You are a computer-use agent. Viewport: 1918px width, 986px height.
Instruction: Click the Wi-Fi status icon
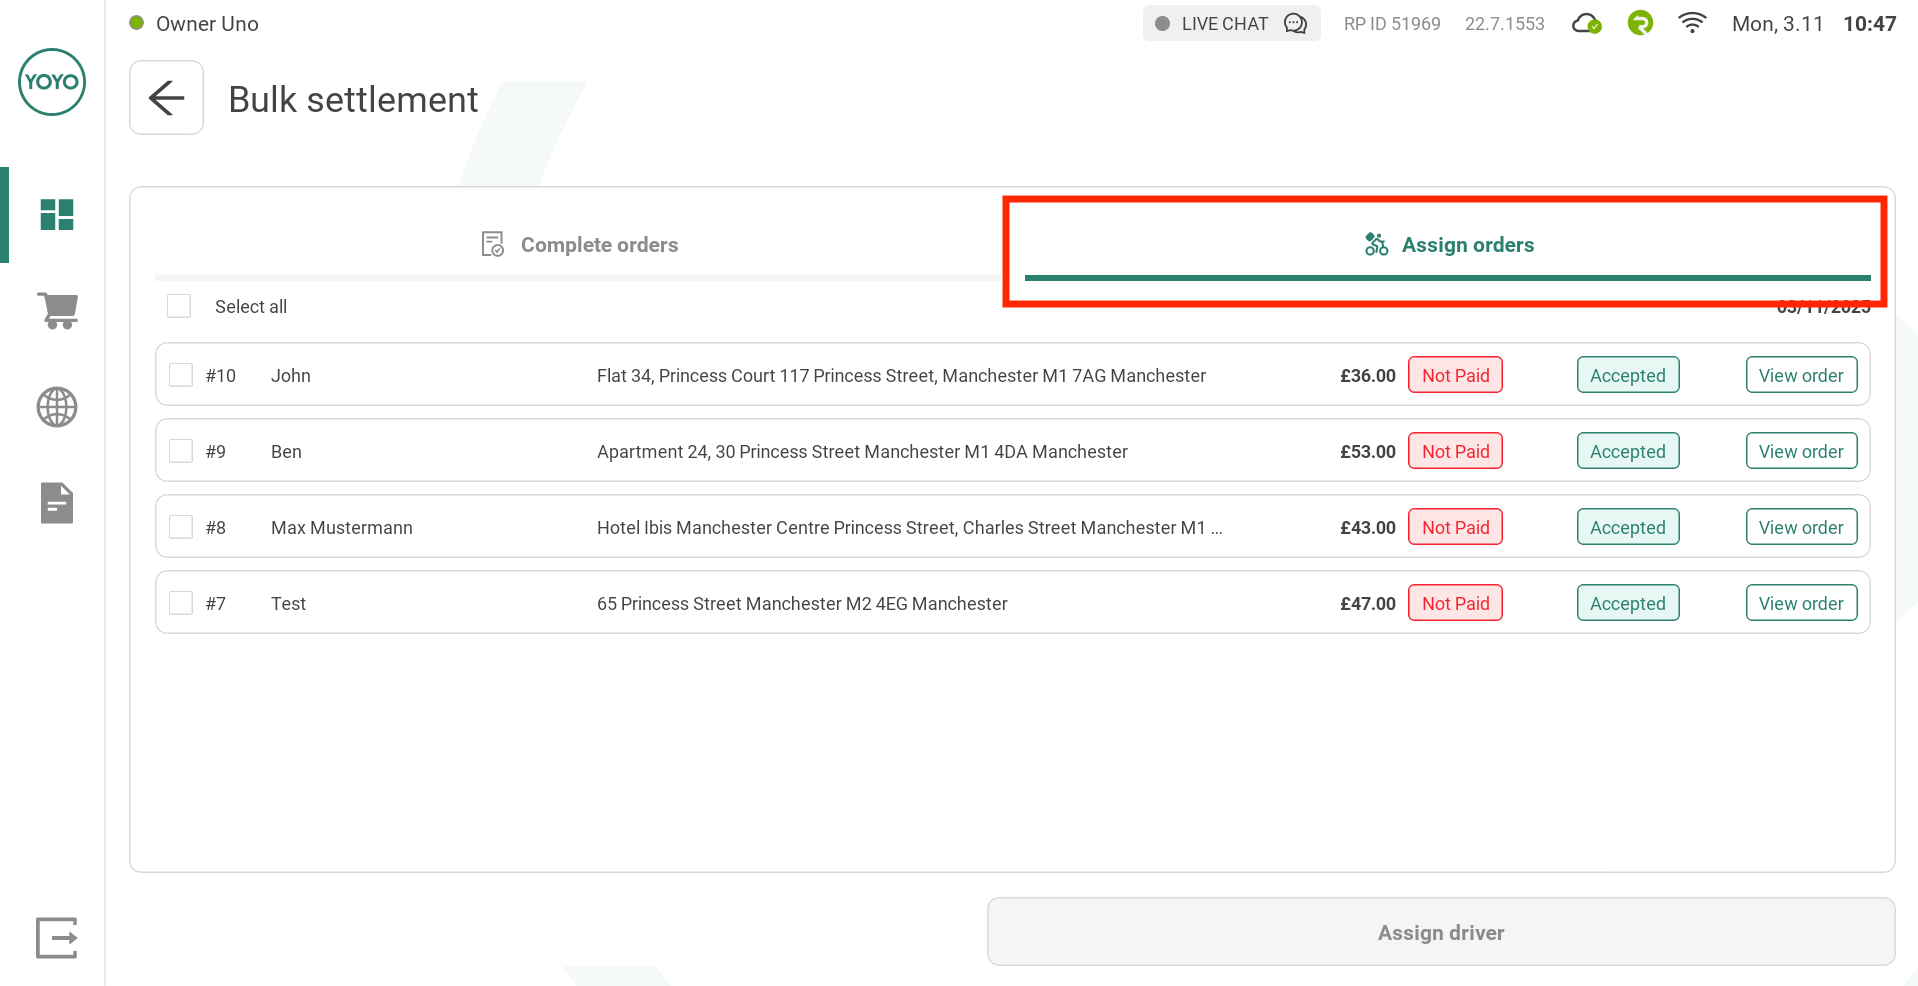[x=1691, y=24]
